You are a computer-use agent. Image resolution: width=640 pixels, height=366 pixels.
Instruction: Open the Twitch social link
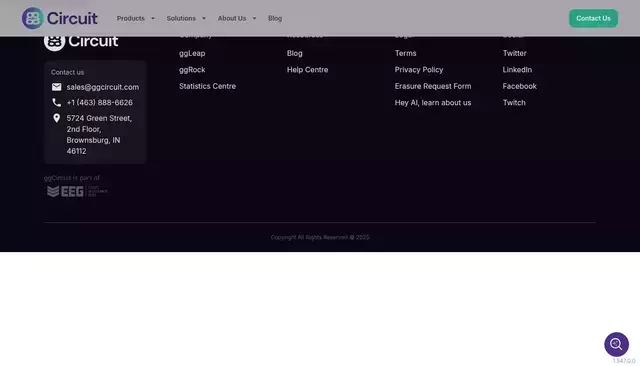[514, 103]
